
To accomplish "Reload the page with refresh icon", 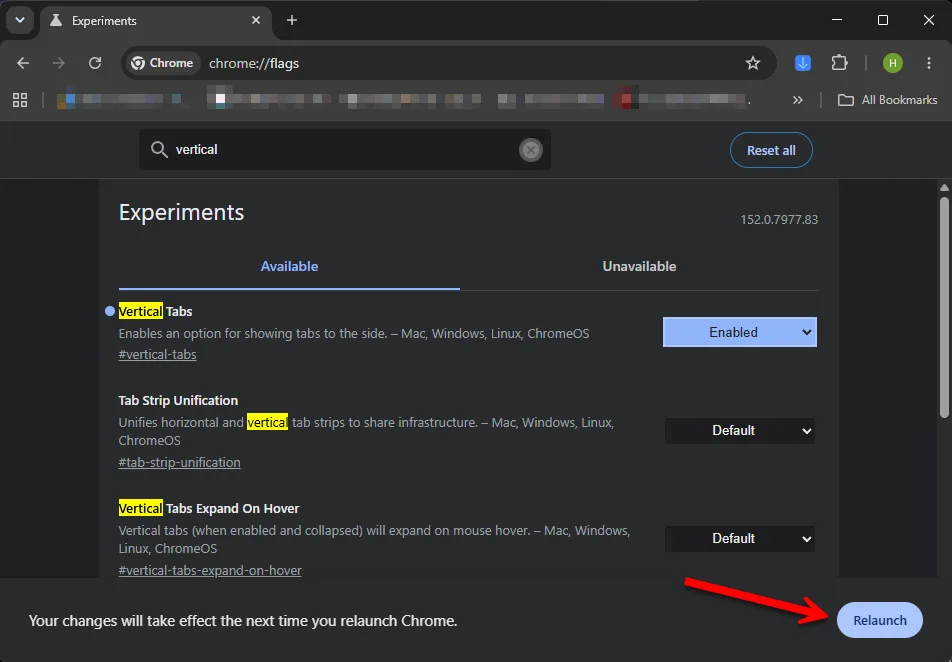I will [x=95, y=63].
